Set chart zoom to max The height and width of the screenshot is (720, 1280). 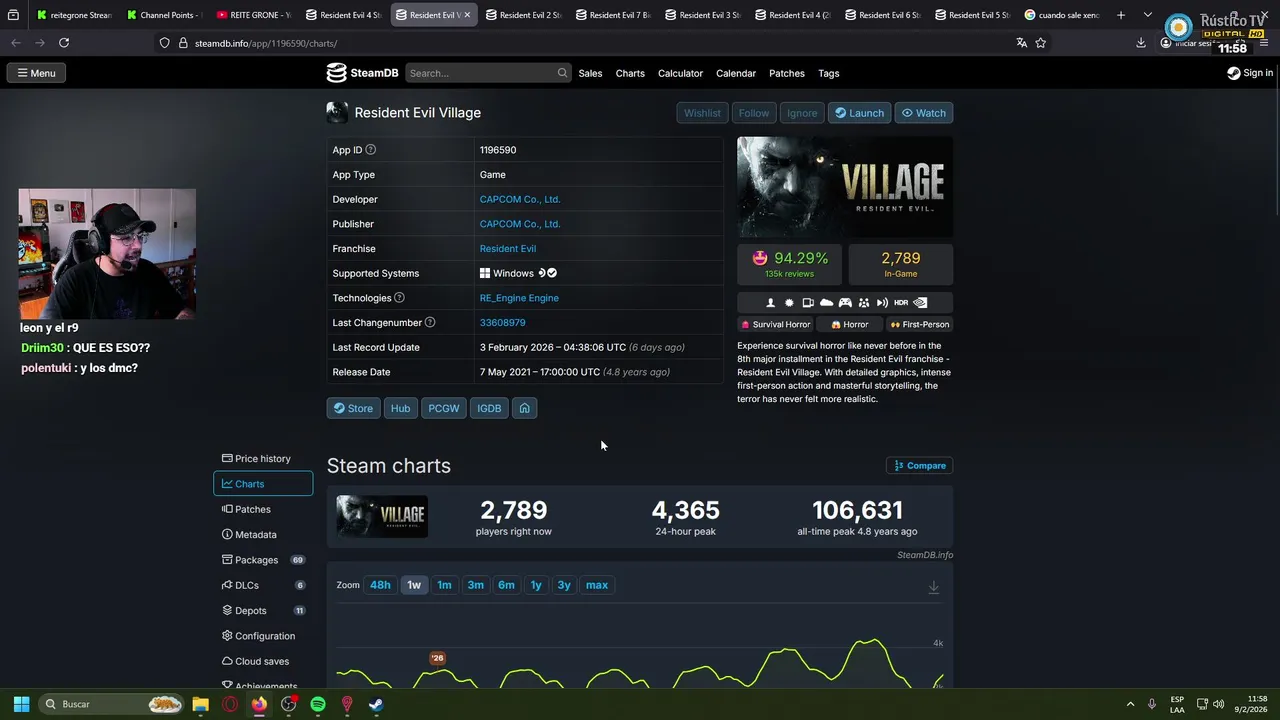[x=597, y=585]
